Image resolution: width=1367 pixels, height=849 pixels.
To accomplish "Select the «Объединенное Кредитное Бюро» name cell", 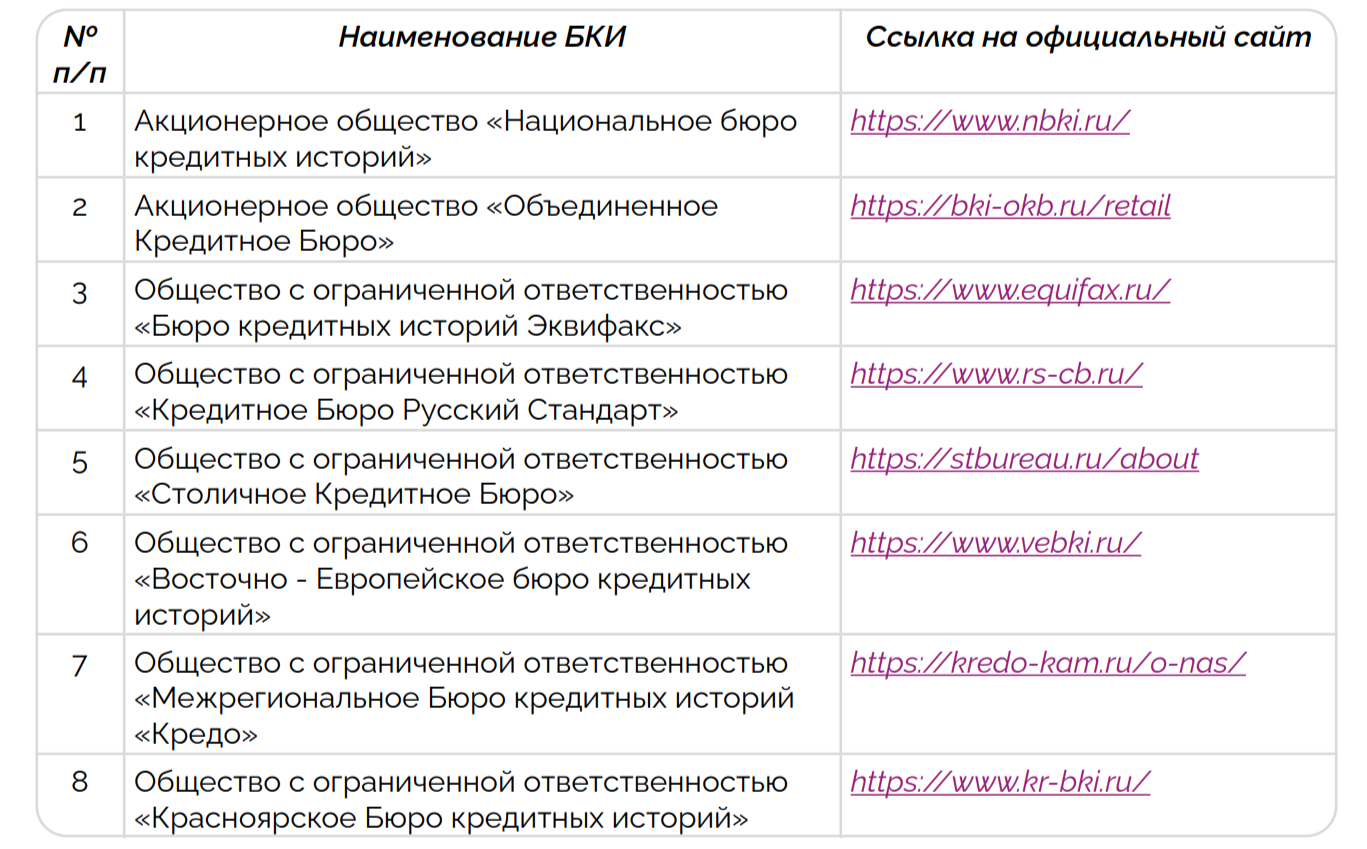I will coord(425,224).
